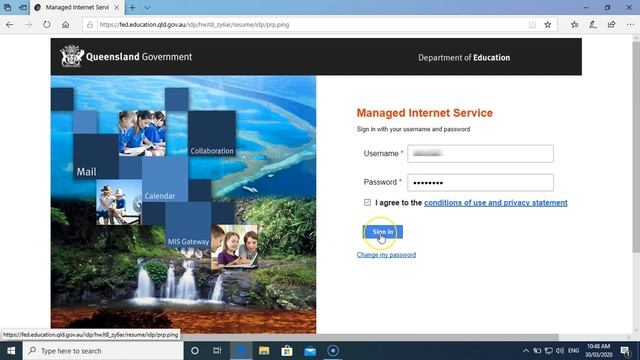
Task: Click the volume speaker tray icon
Action: (x=560, y=351)
